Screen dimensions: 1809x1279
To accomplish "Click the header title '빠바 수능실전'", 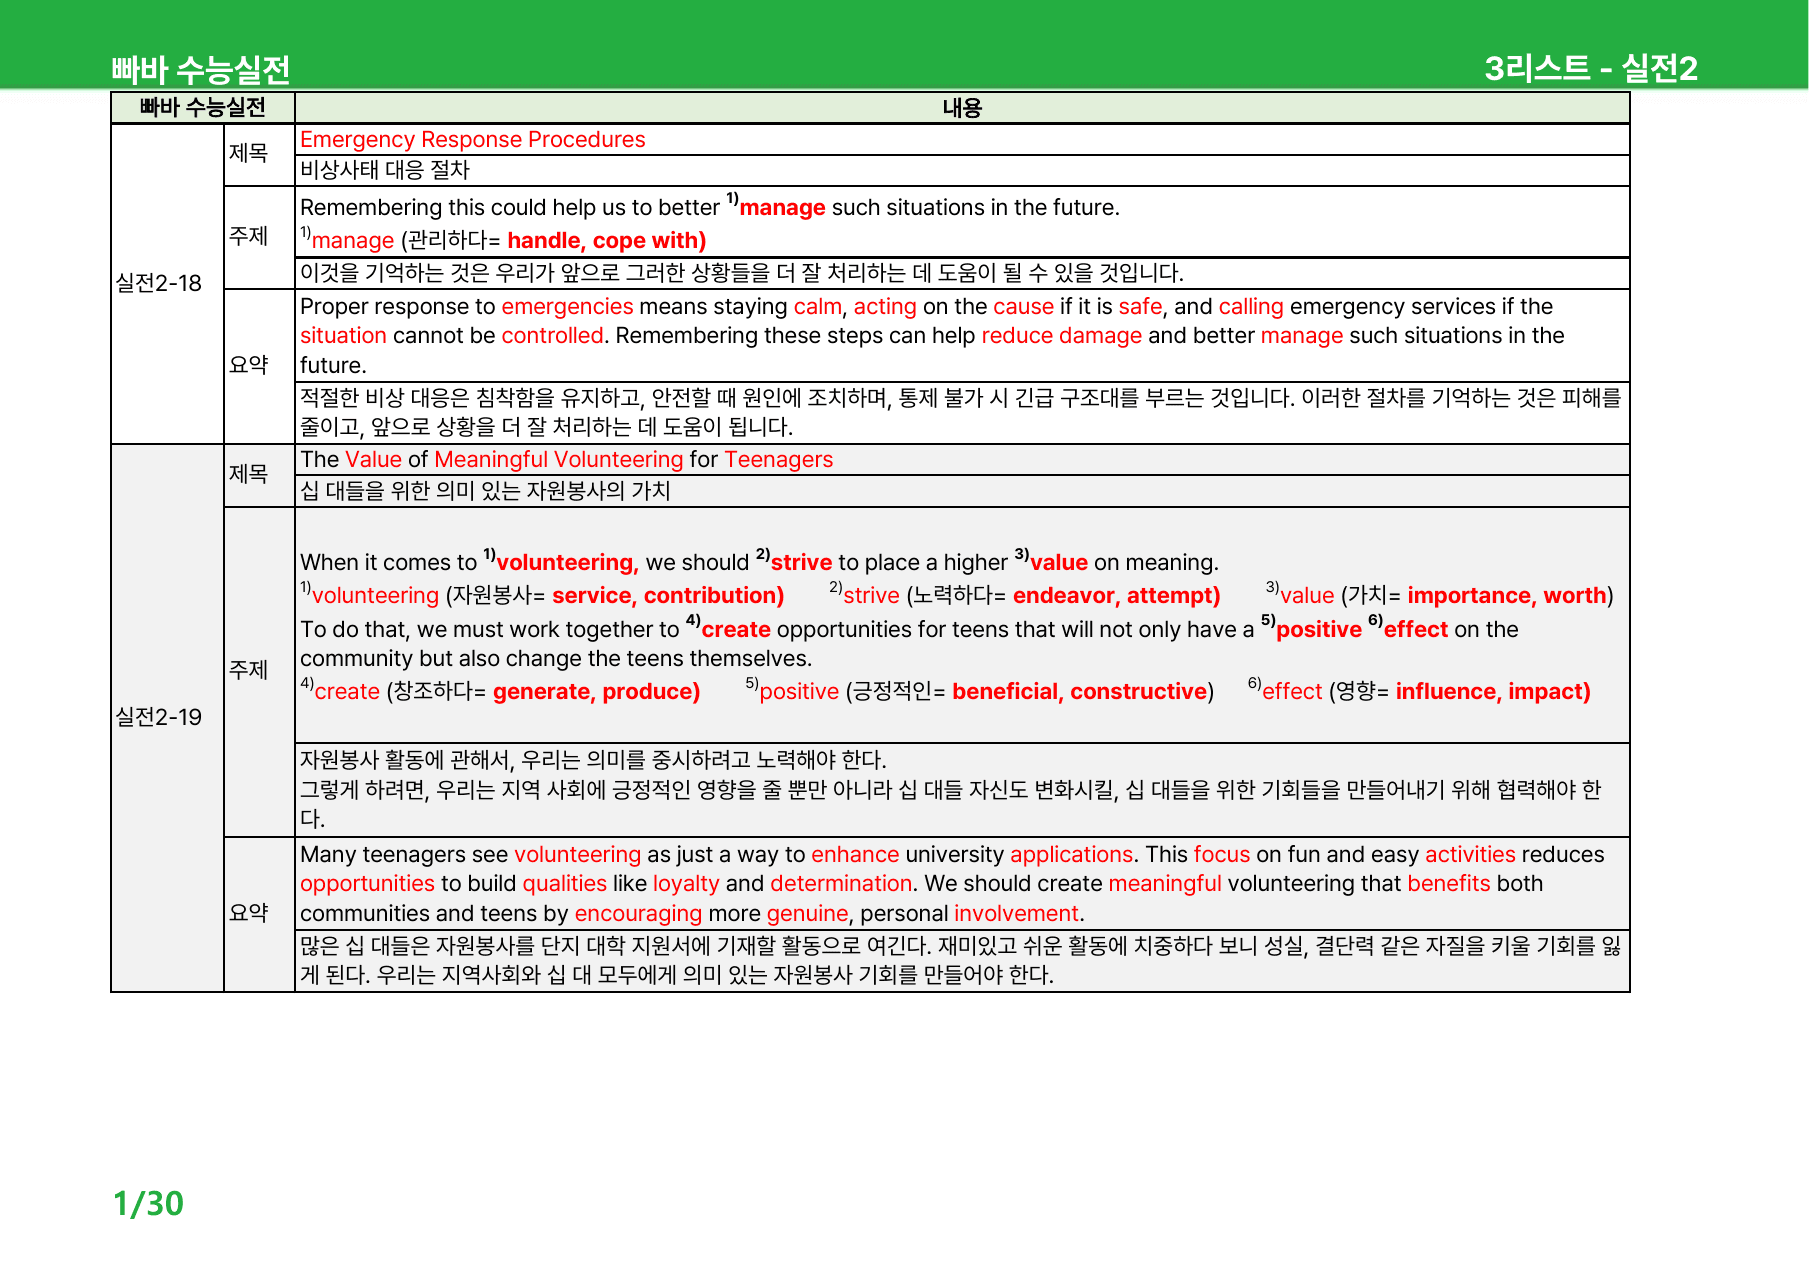I will pyautogui.click(x=201, y=69).
